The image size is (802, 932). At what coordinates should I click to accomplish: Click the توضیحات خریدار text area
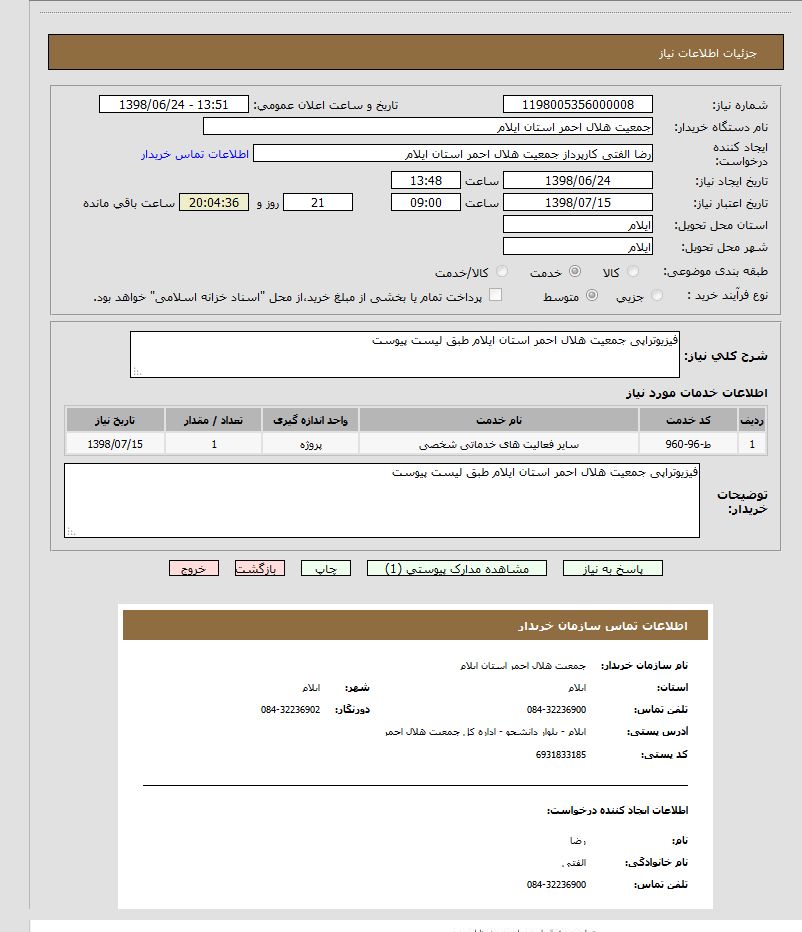[382, 500]
